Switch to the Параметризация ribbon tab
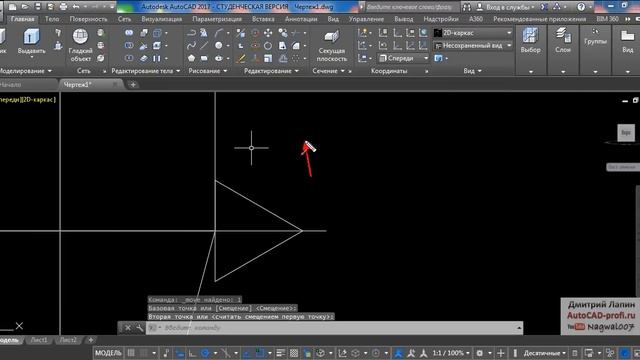 [x=217, y=19]
